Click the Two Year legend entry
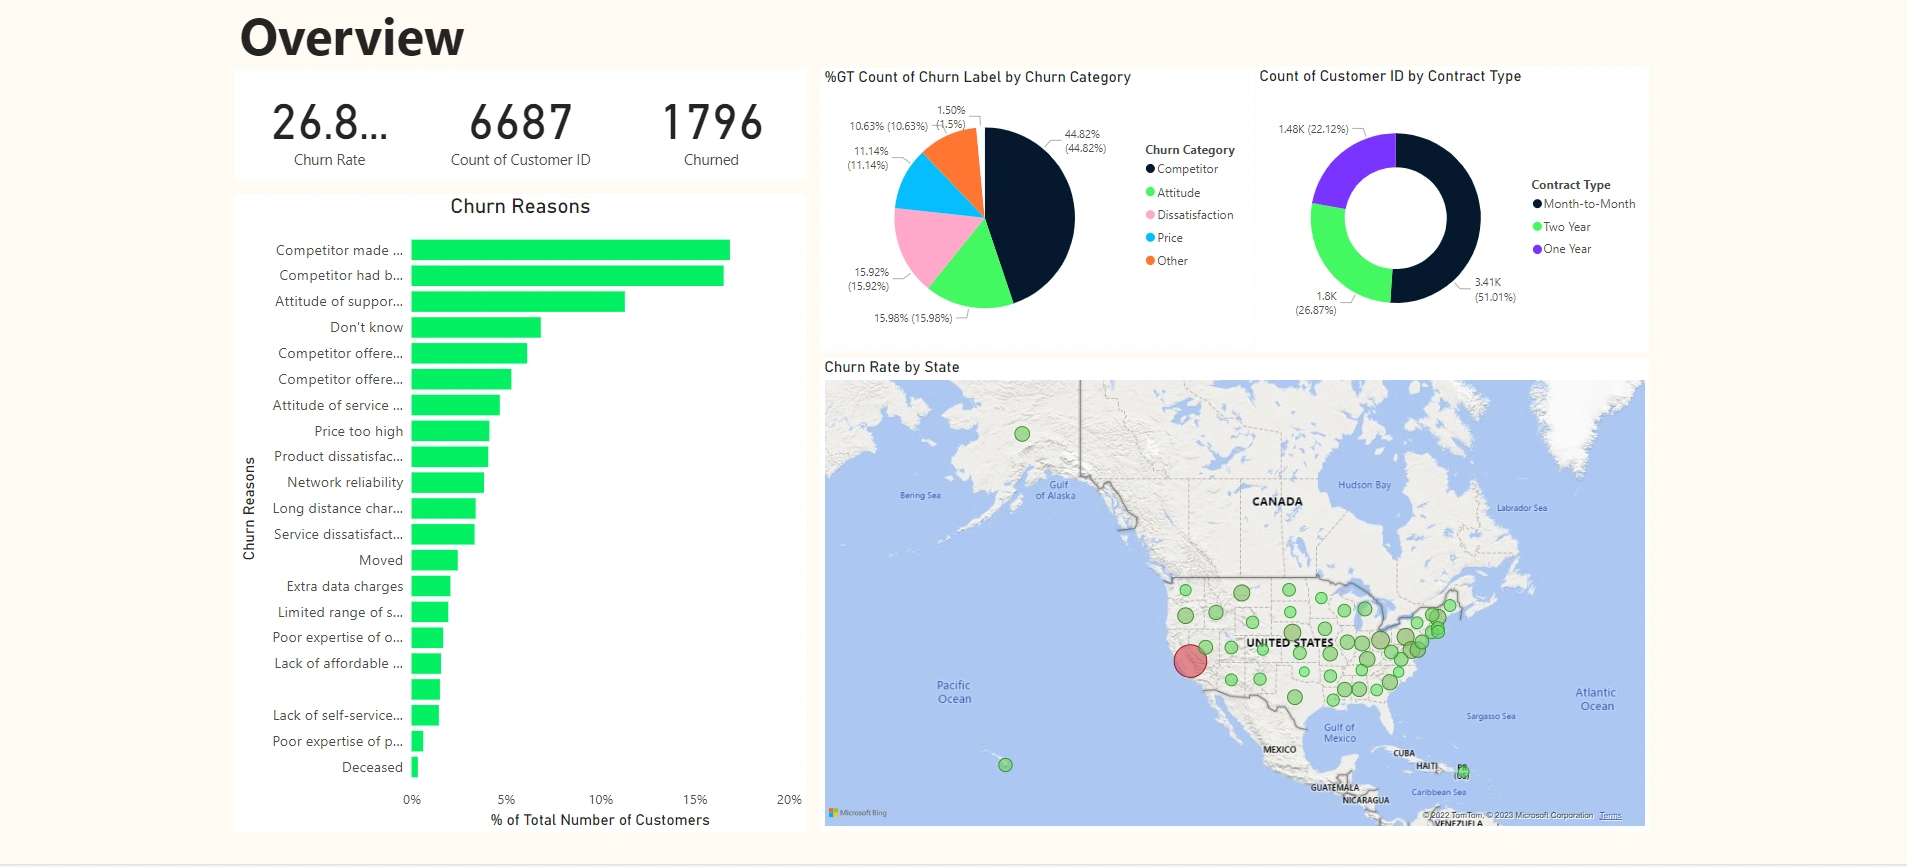 click(x=1566, y=227)
